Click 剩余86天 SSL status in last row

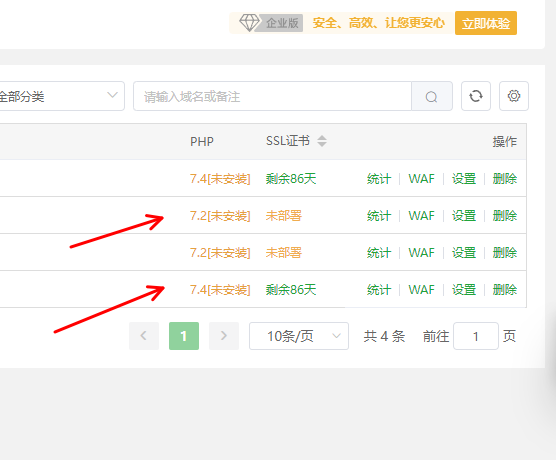291,290
